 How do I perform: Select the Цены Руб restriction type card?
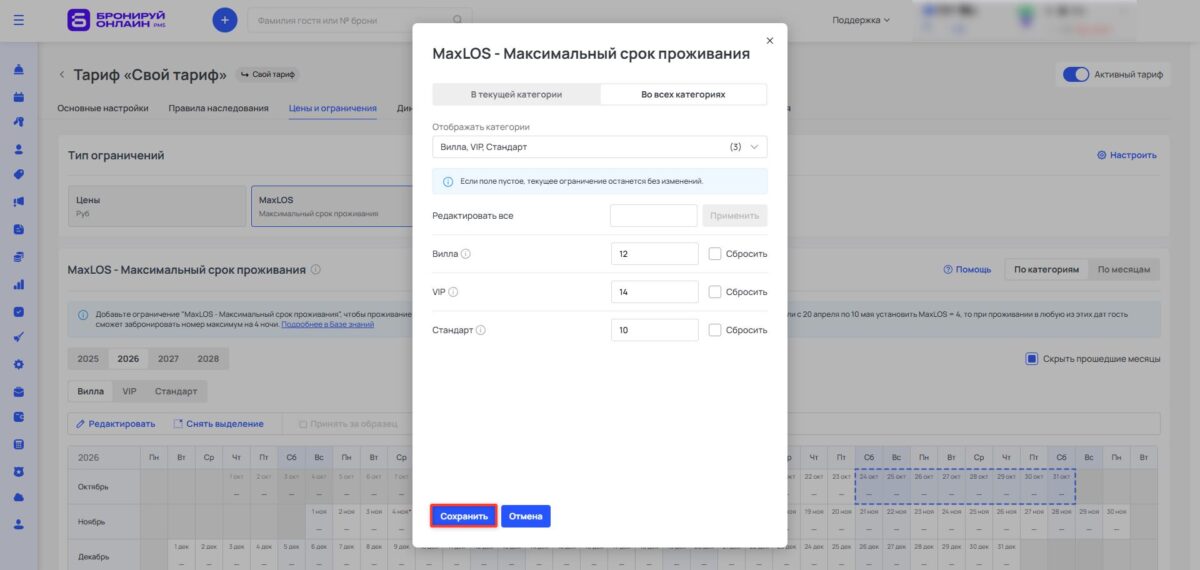156,206
